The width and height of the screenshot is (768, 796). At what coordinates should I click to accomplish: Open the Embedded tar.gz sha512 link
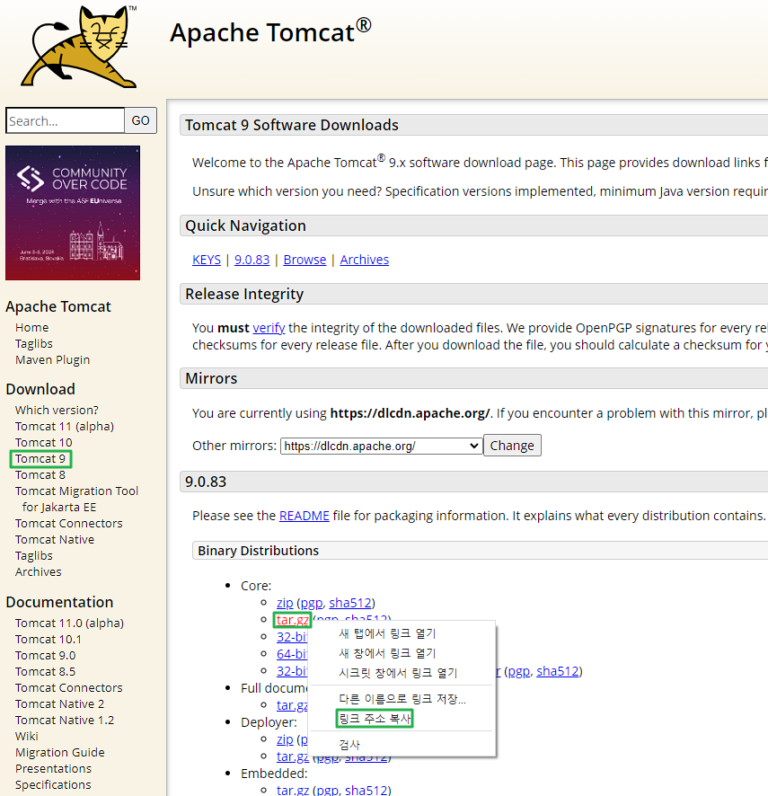[x=366, y=790]
